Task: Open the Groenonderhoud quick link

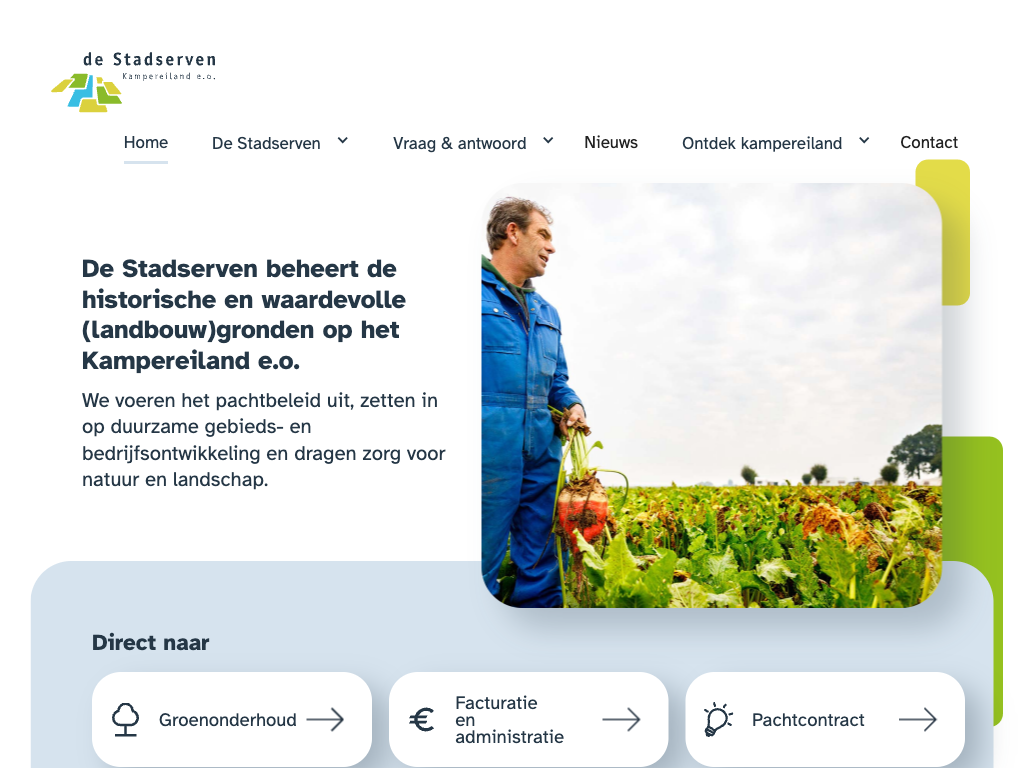Action: coord(232,720)
